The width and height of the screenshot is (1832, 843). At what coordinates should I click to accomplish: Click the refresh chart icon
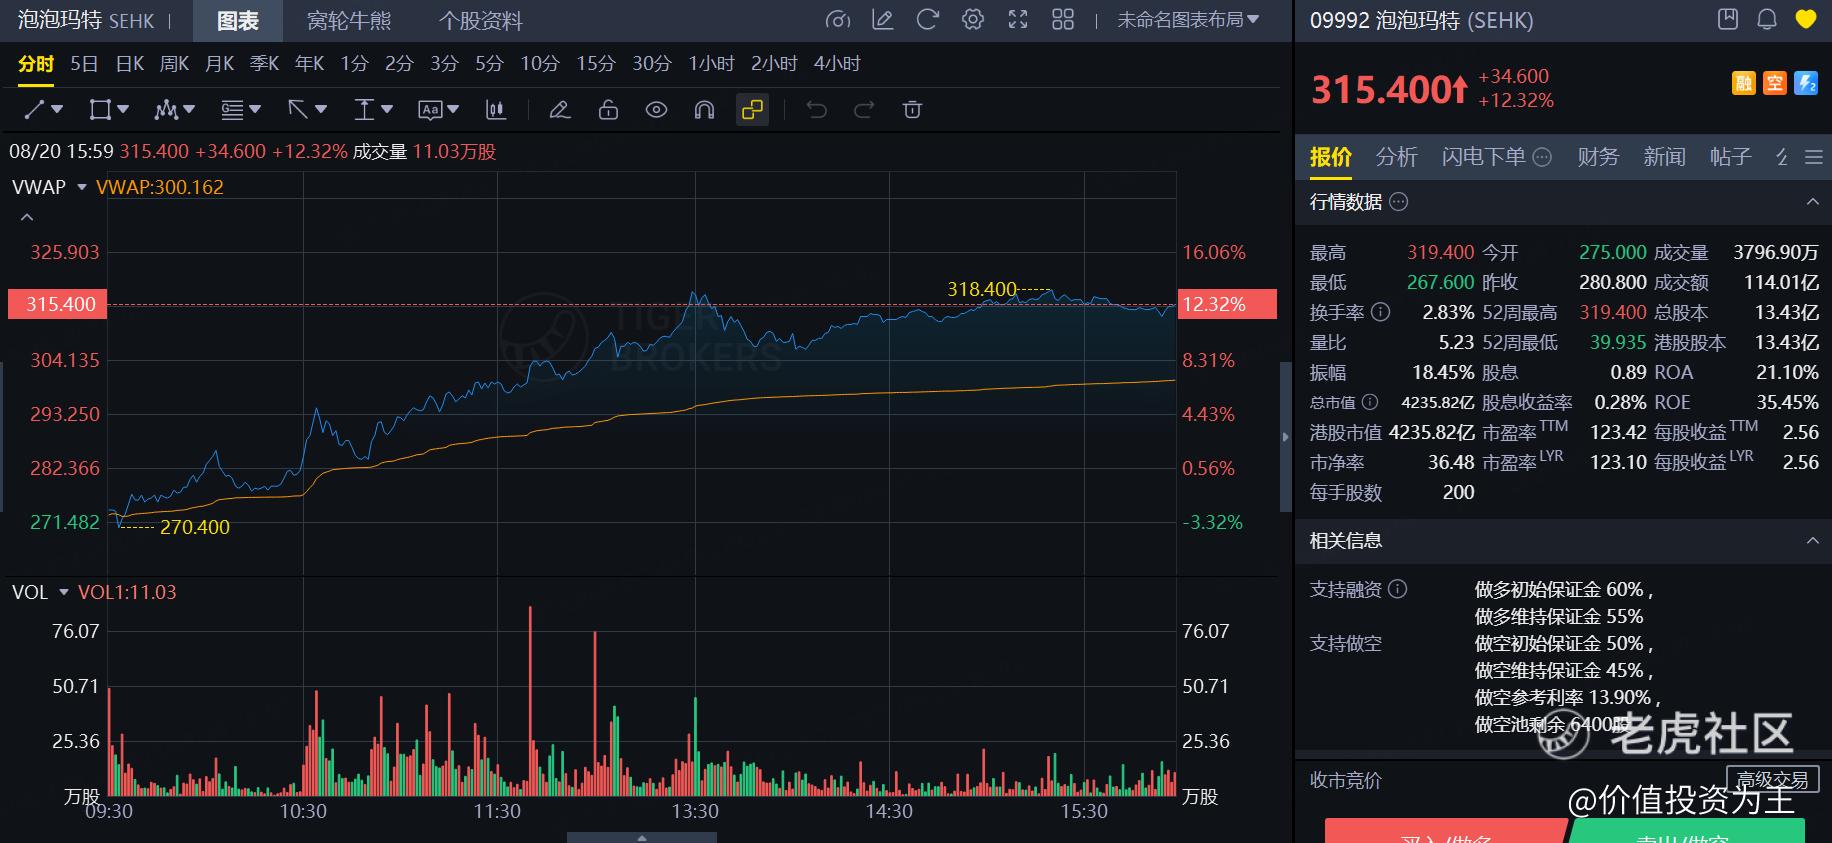click(927, 20)
